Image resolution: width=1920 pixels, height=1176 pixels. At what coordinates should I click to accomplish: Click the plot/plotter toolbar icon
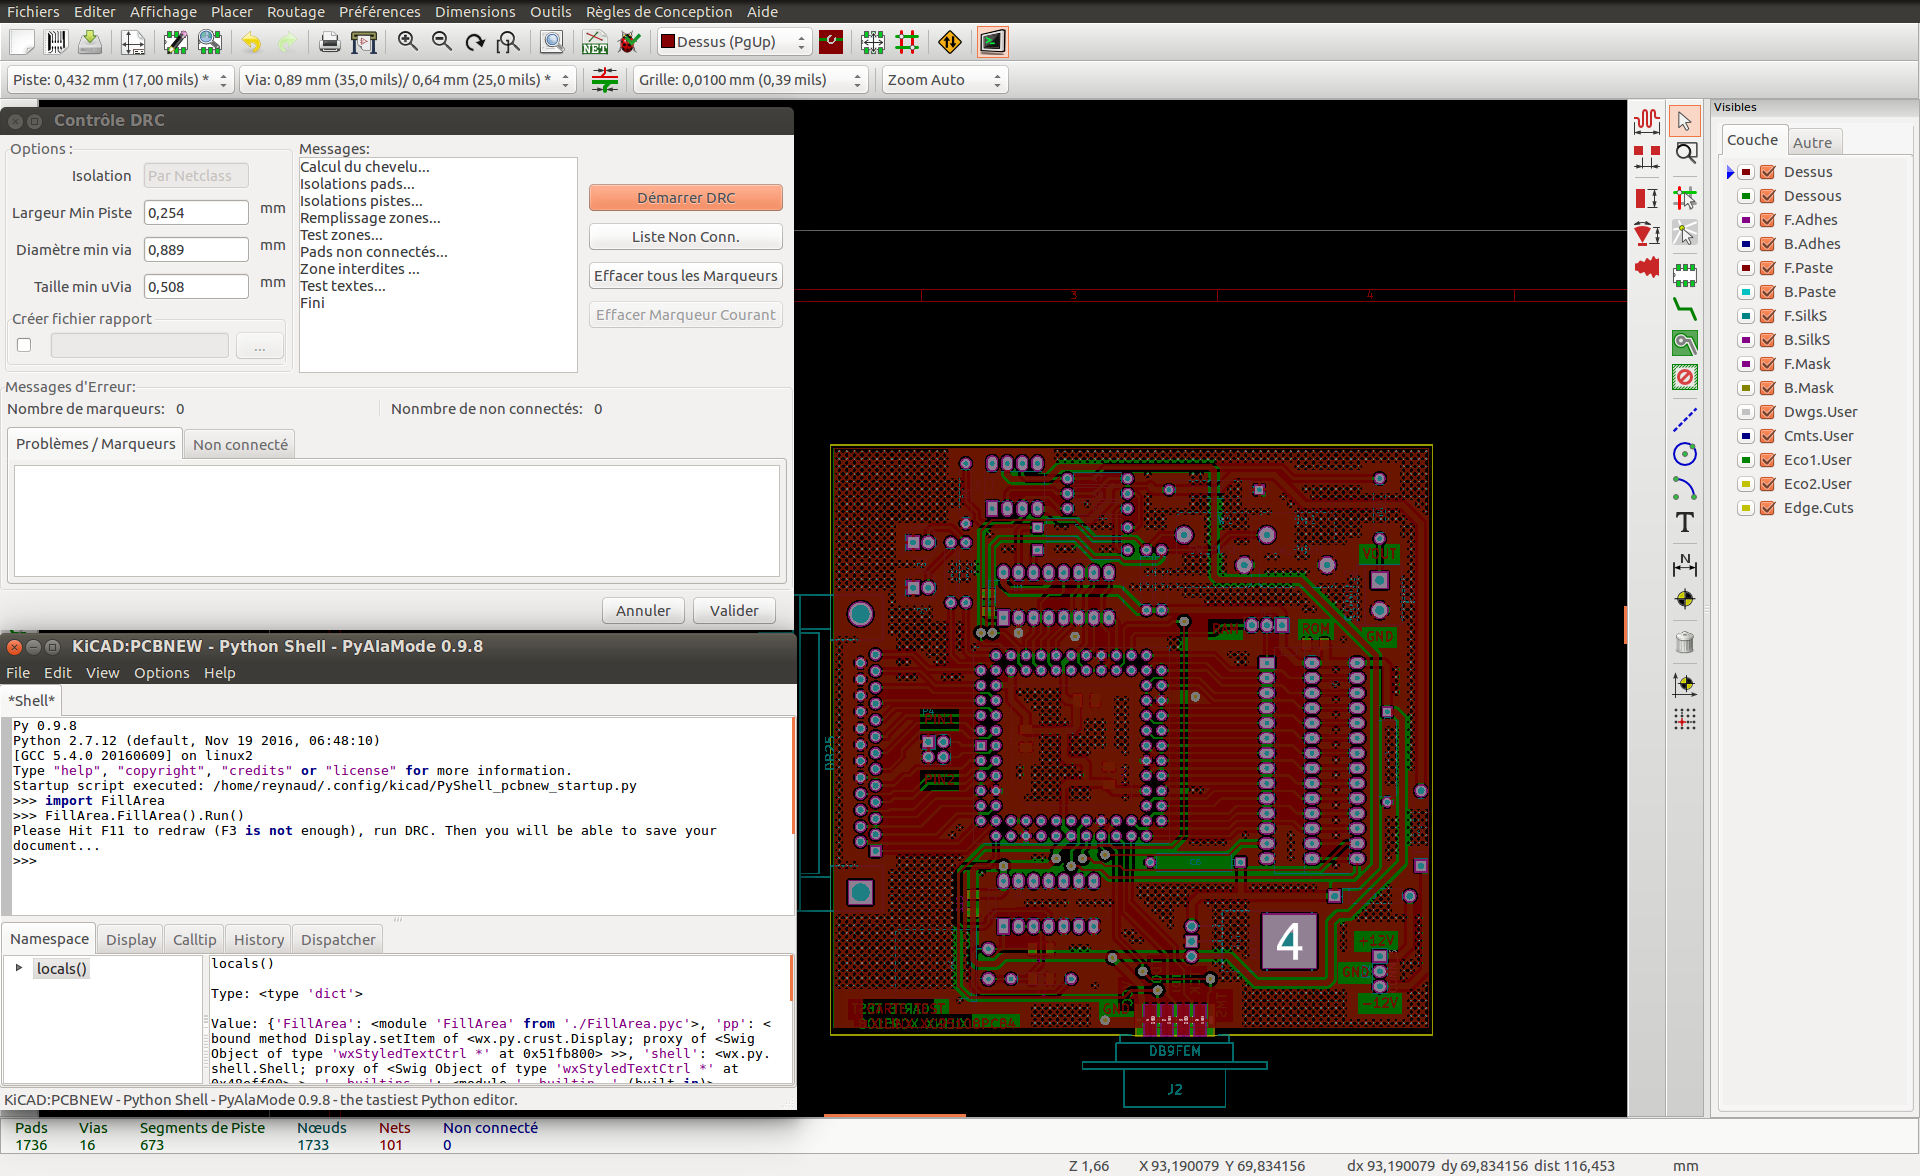pos(364,42)
